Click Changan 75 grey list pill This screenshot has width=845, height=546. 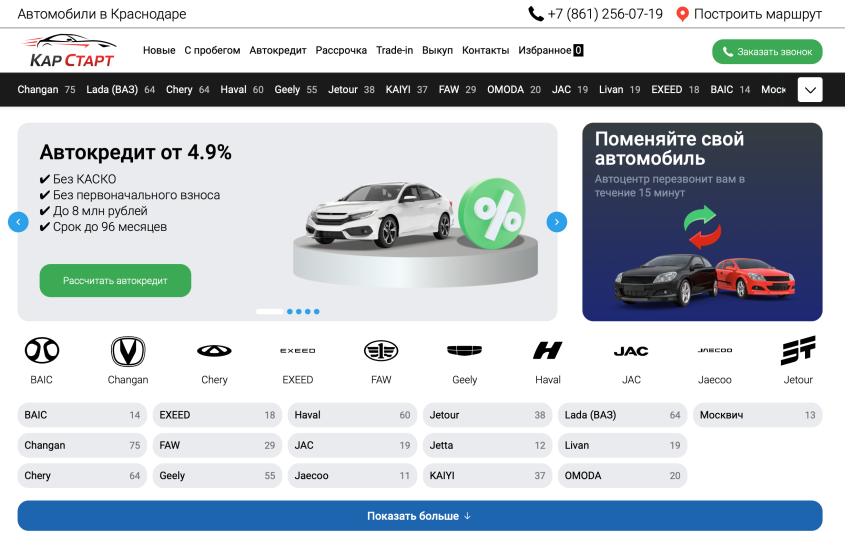[82, 445]
